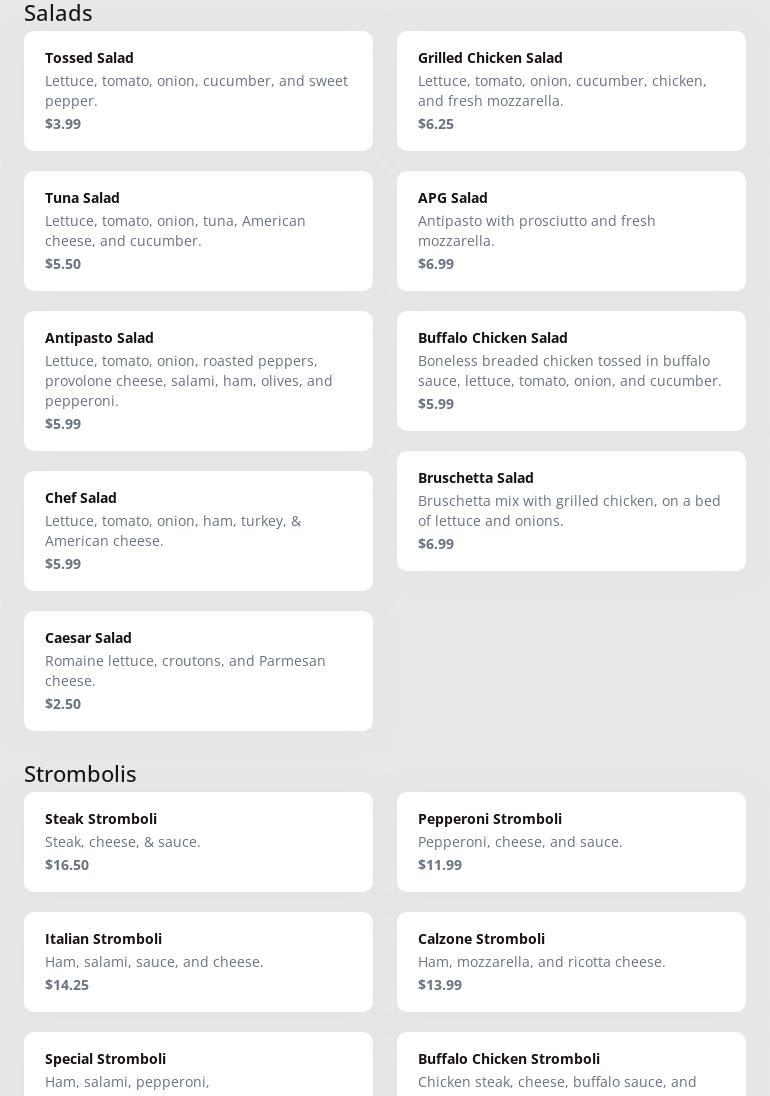Select the Buffalo Chicken Stromboli item

[x=571, y=1066]
